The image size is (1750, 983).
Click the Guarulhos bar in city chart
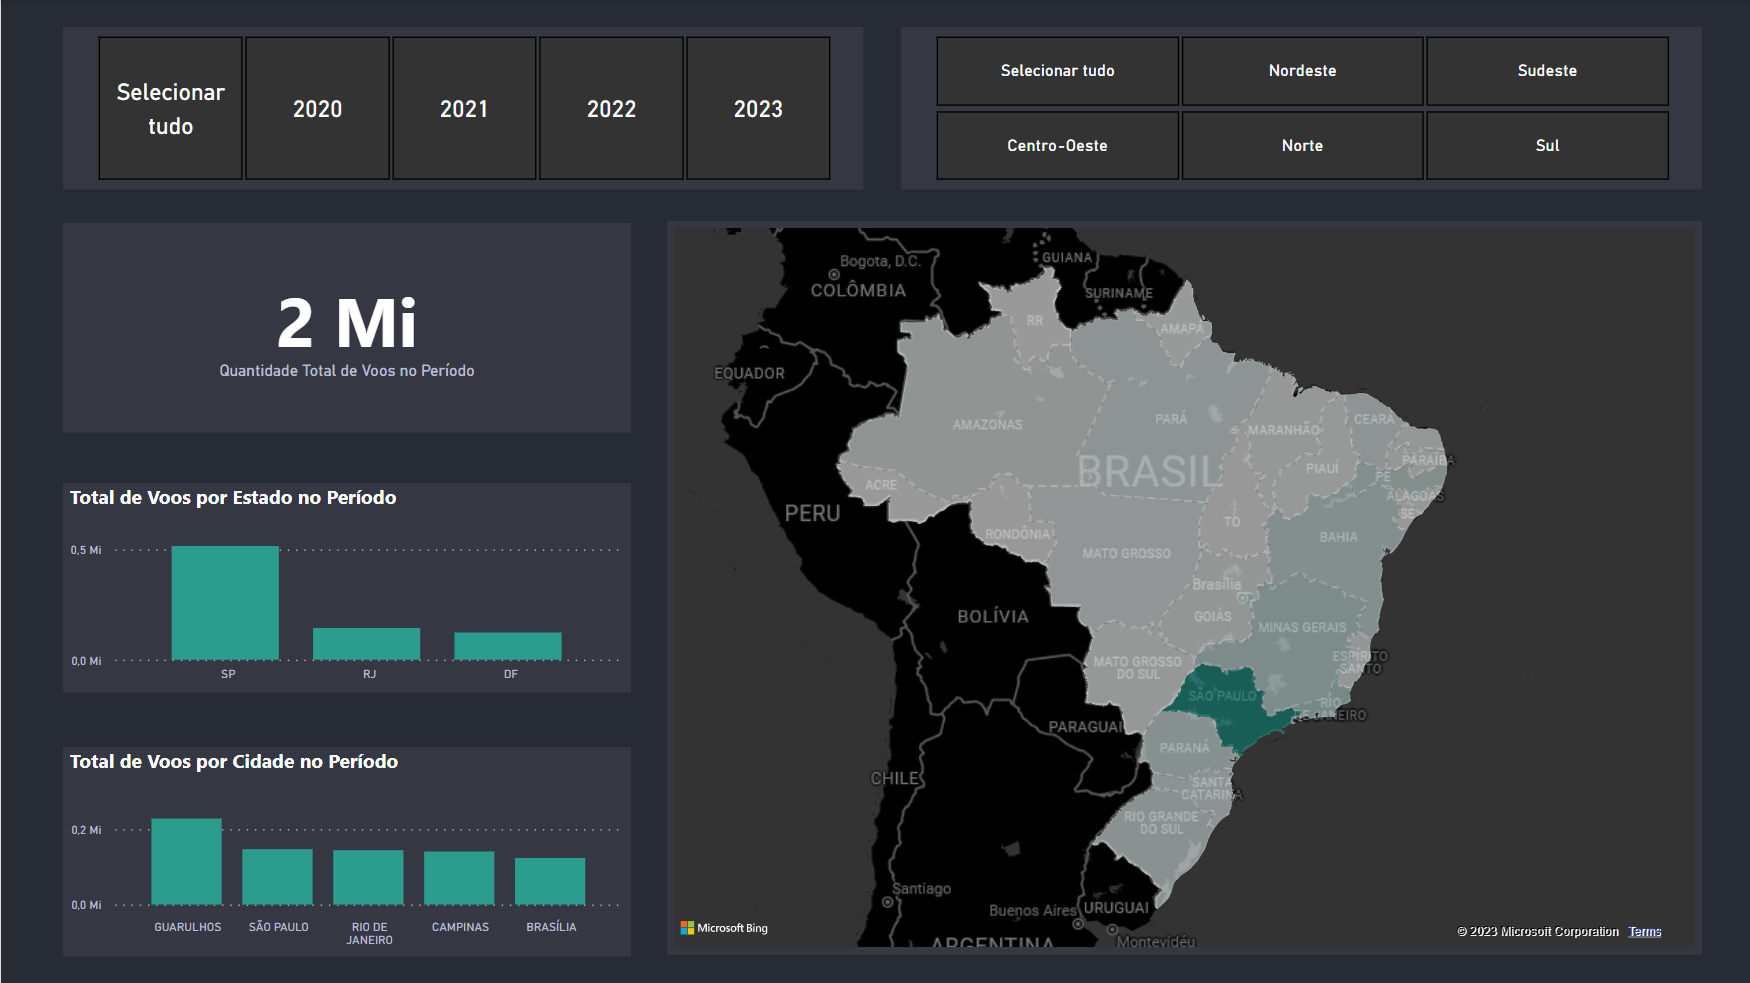point(186,862)
